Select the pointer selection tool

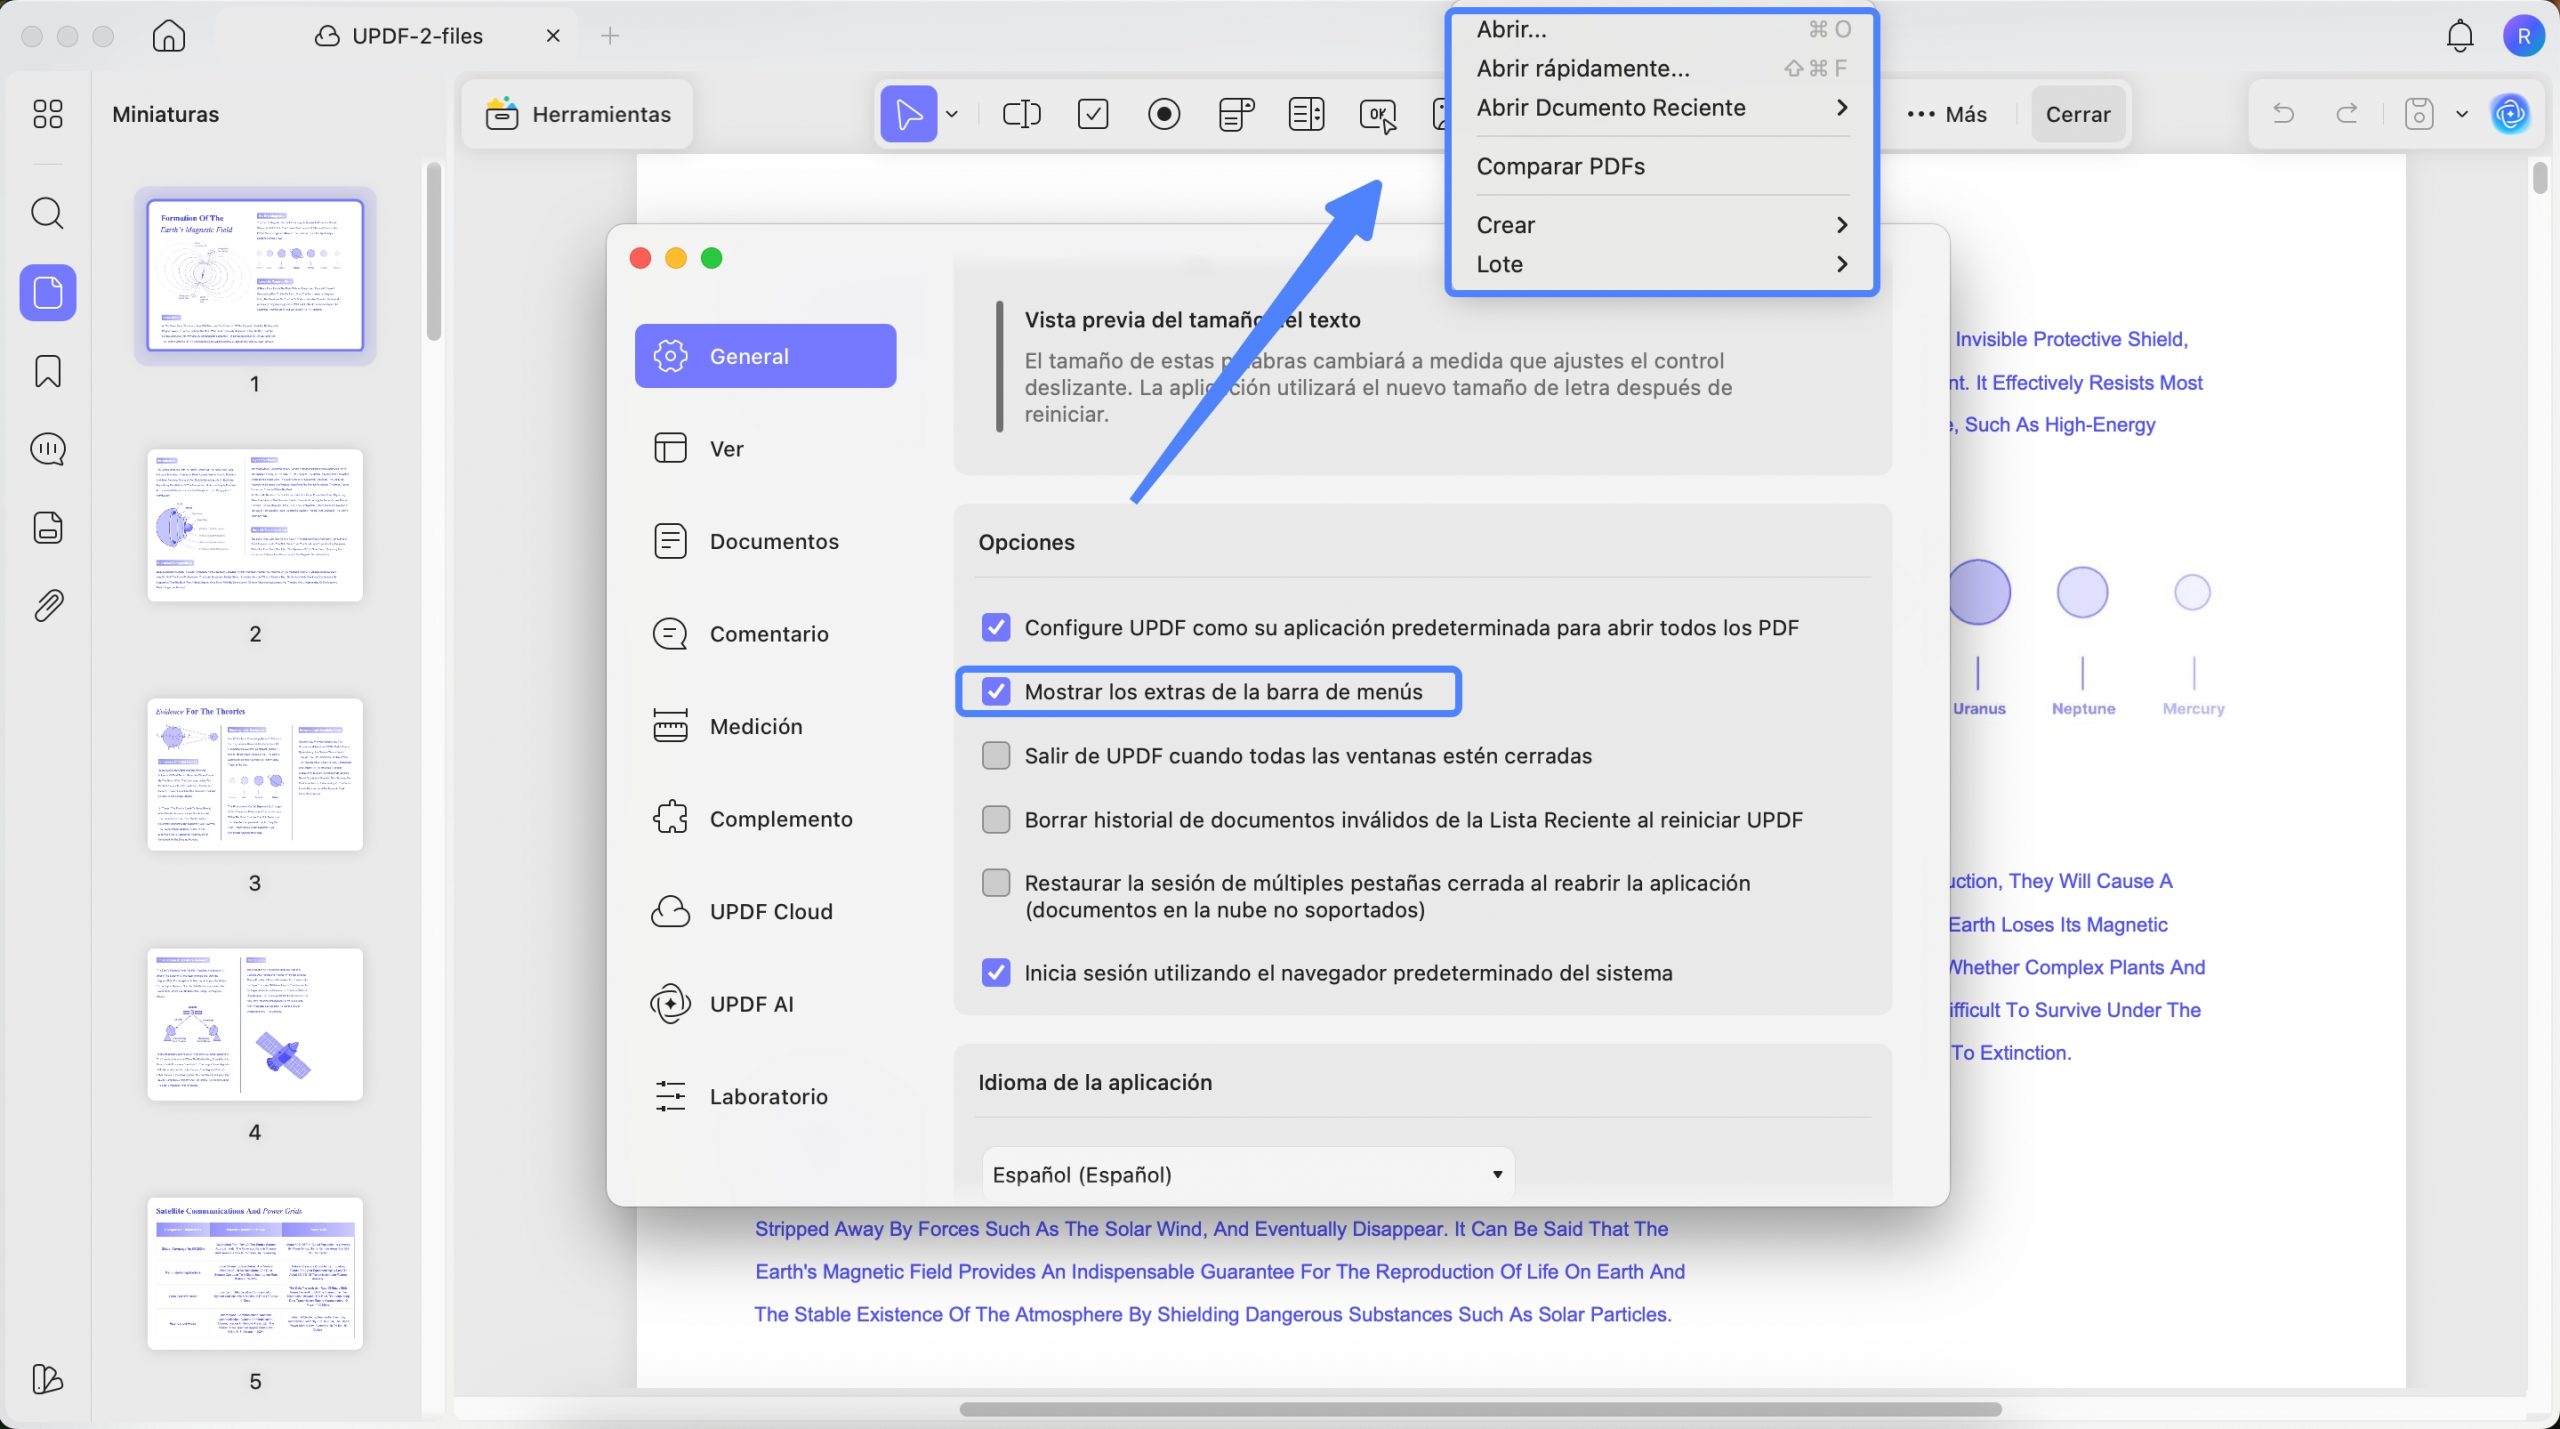909,114
